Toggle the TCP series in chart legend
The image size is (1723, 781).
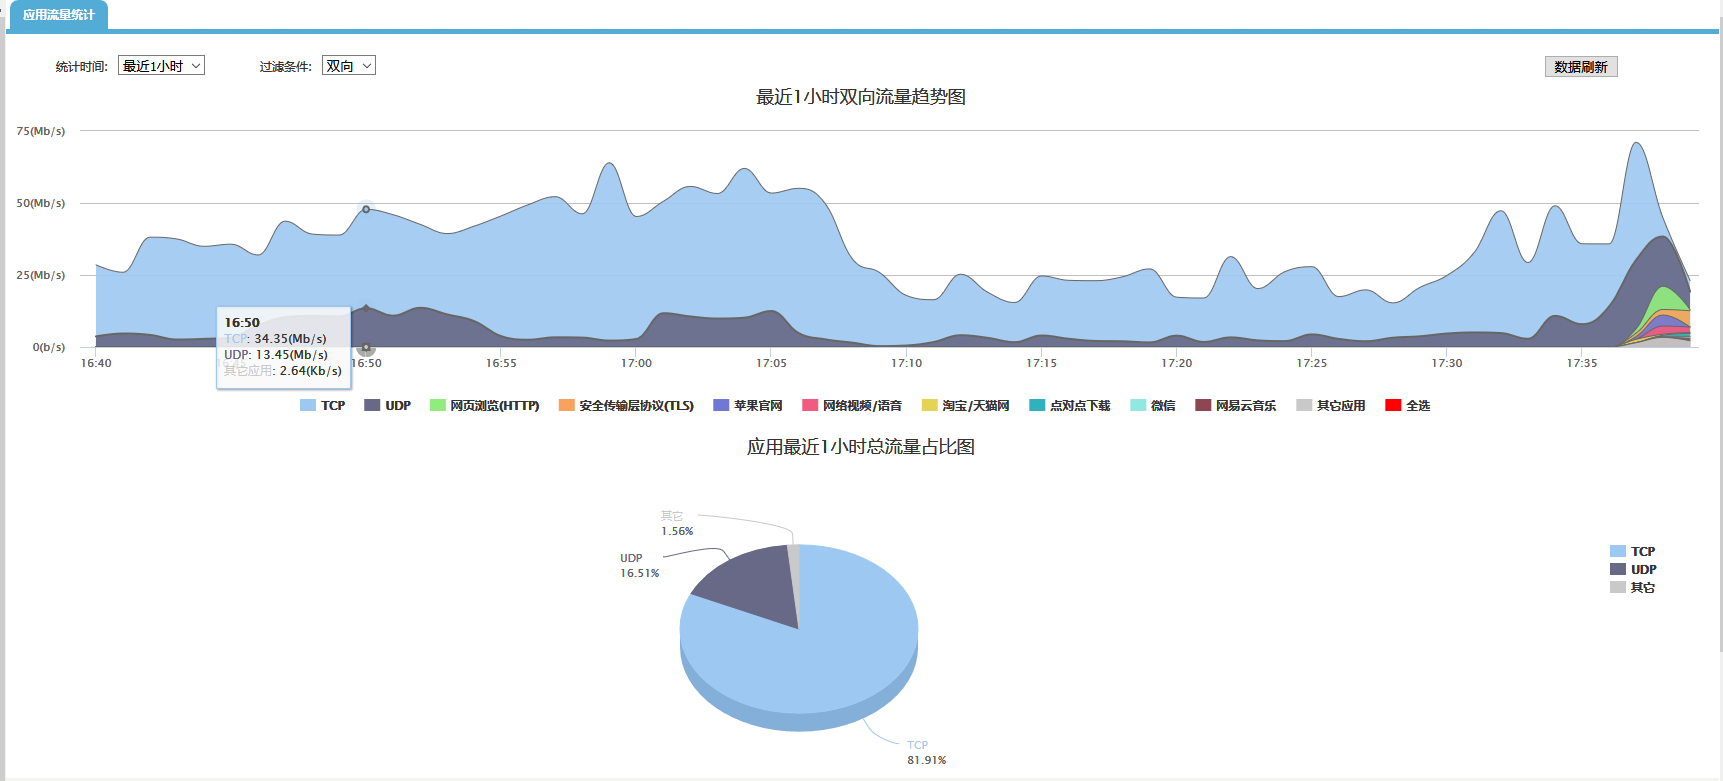[322, 405]
